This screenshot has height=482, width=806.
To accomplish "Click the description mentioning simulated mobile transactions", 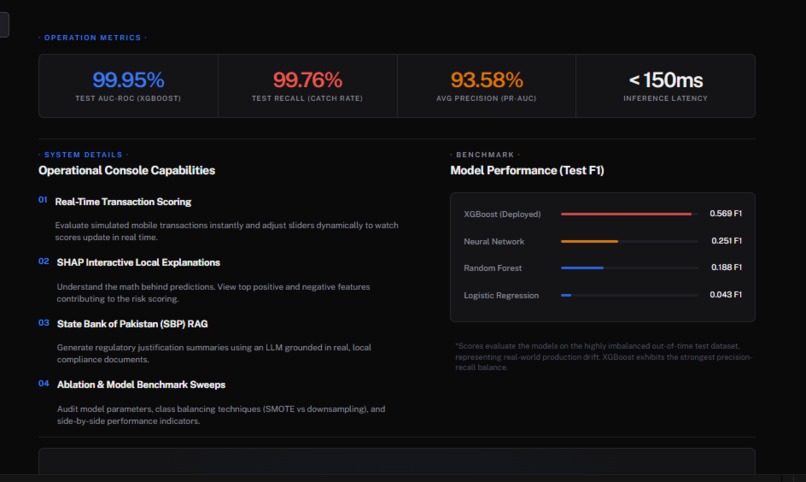I will pyautogui.click(x=227, y=231).
